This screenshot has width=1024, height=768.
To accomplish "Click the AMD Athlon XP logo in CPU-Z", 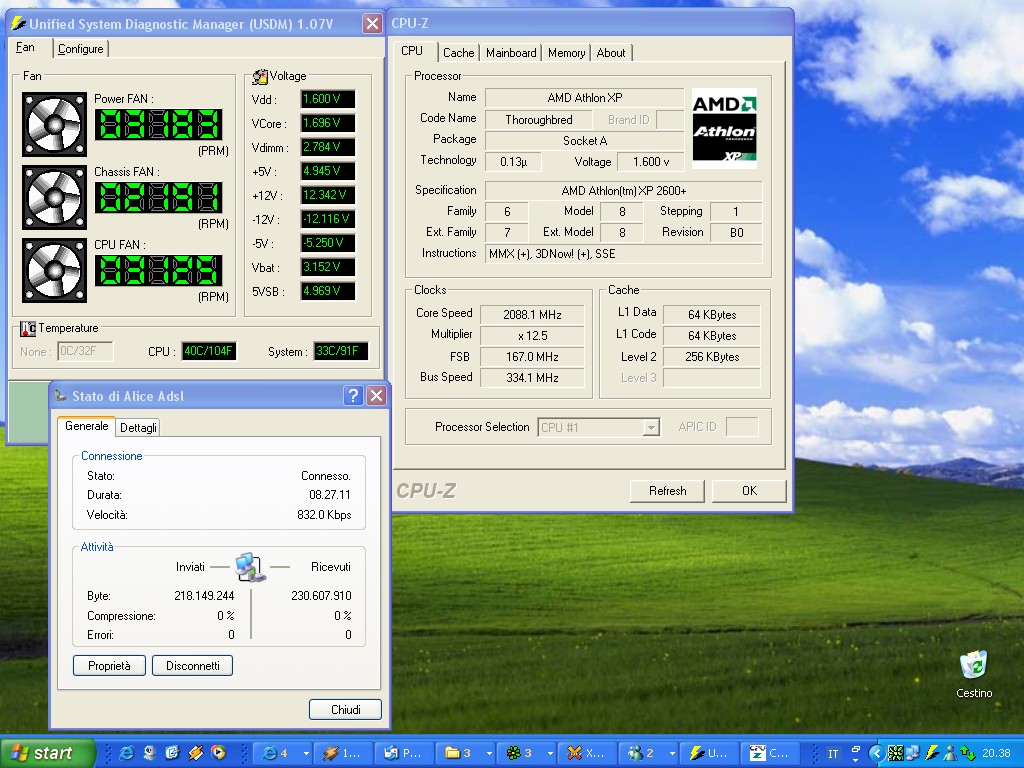I will [724, 129].
